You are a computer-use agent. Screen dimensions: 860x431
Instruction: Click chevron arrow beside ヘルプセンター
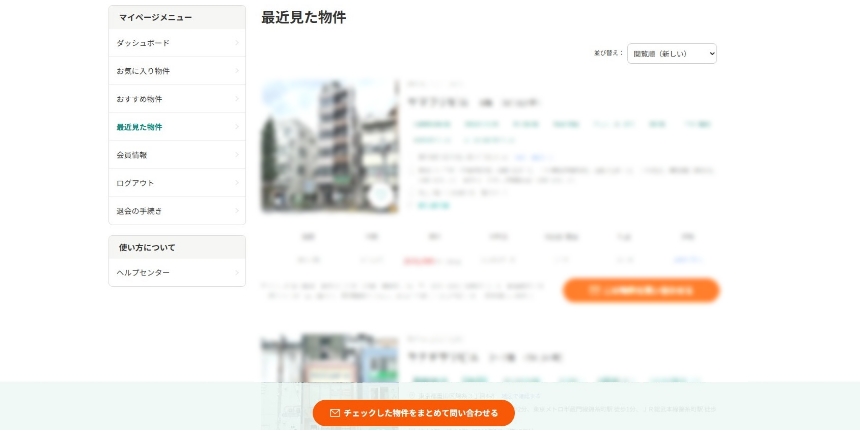pyautogui.click(x=237, y=273)
